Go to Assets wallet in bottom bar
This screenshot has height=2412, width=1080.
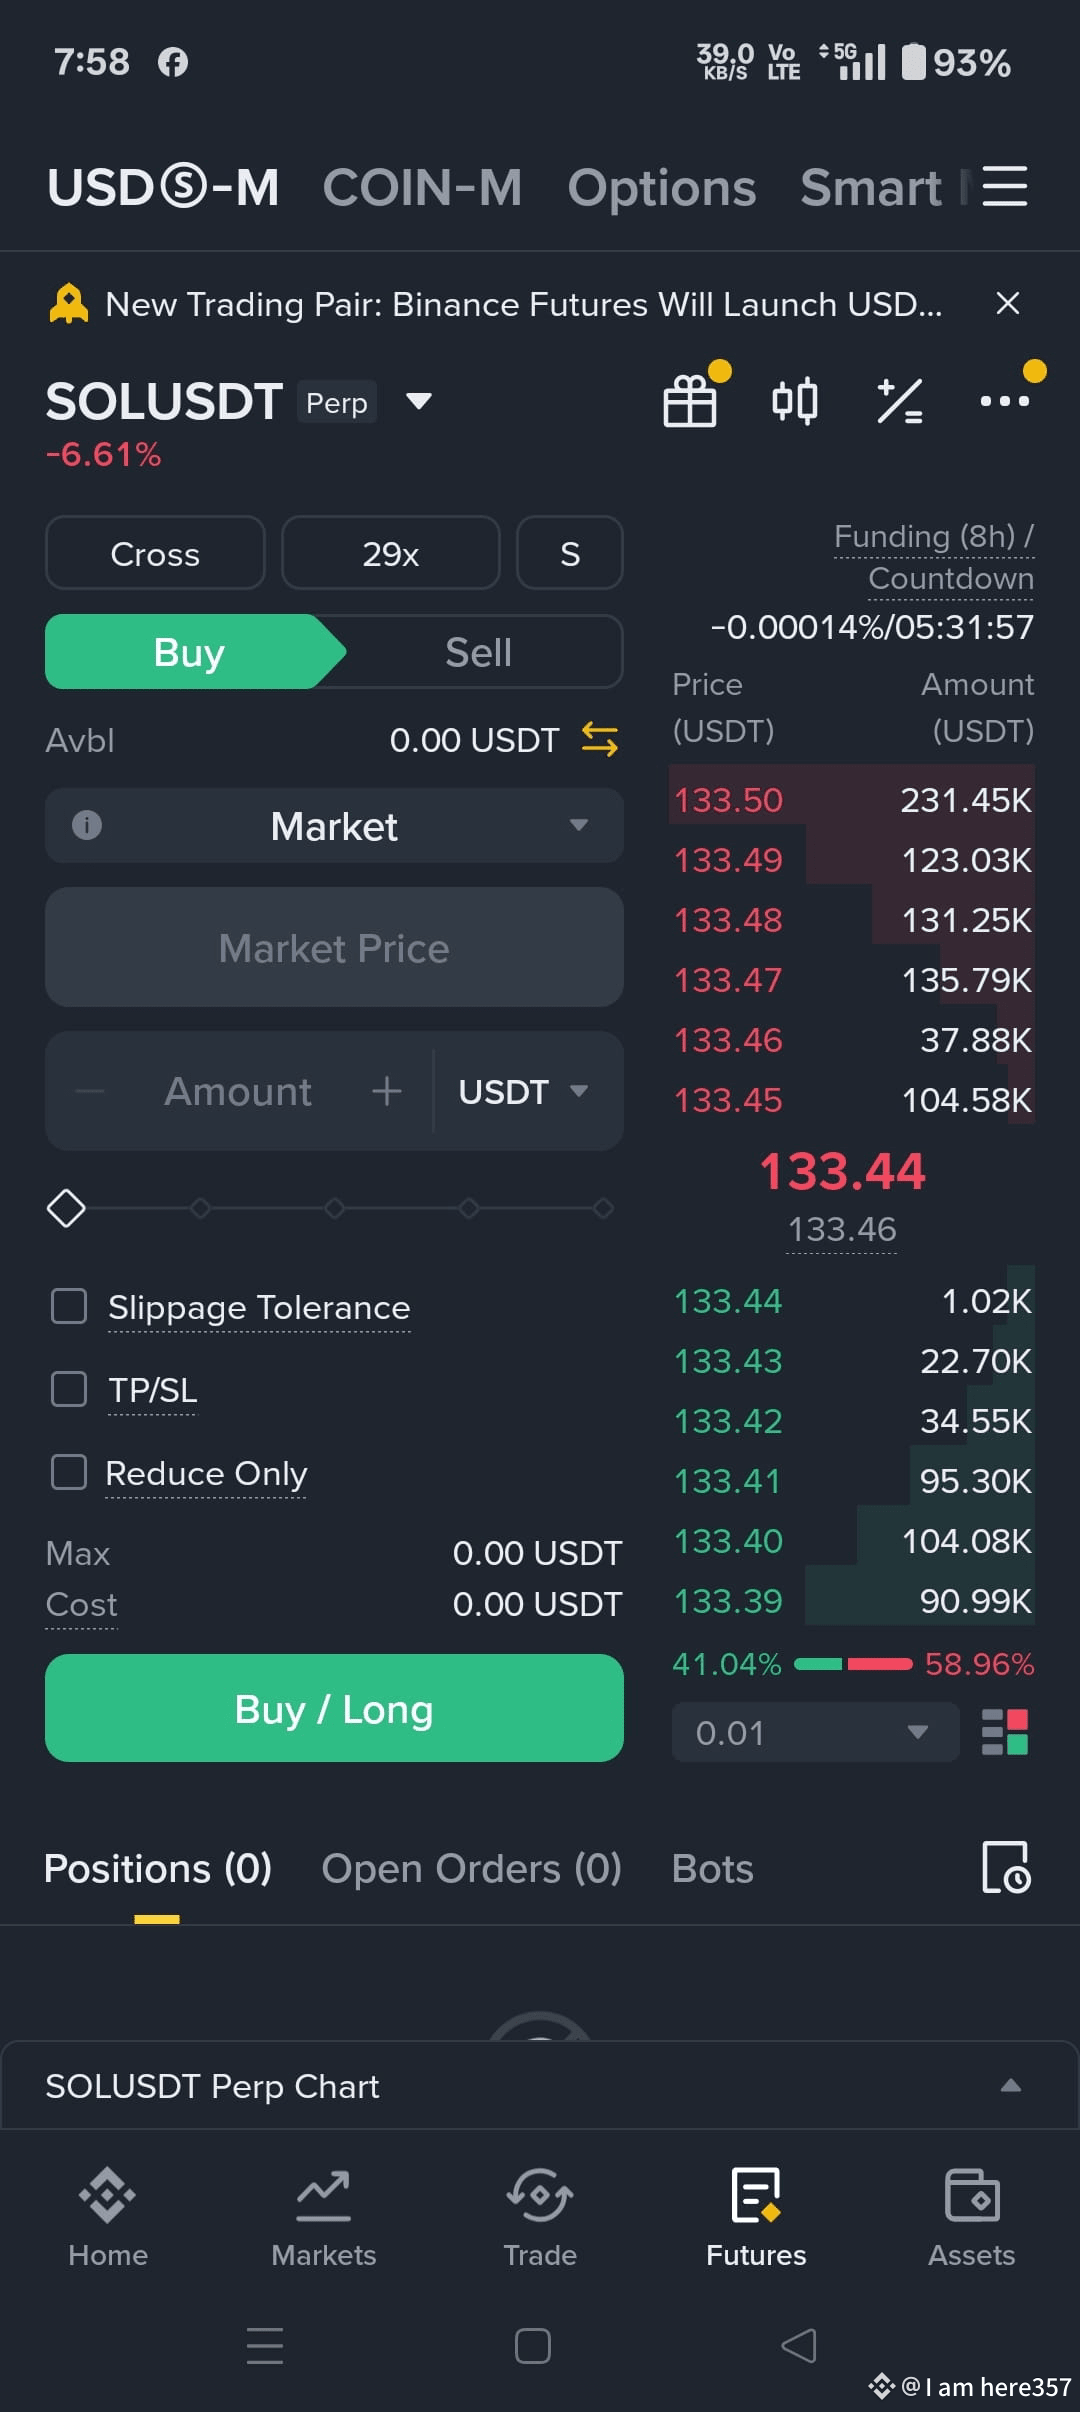(972, 2217)
